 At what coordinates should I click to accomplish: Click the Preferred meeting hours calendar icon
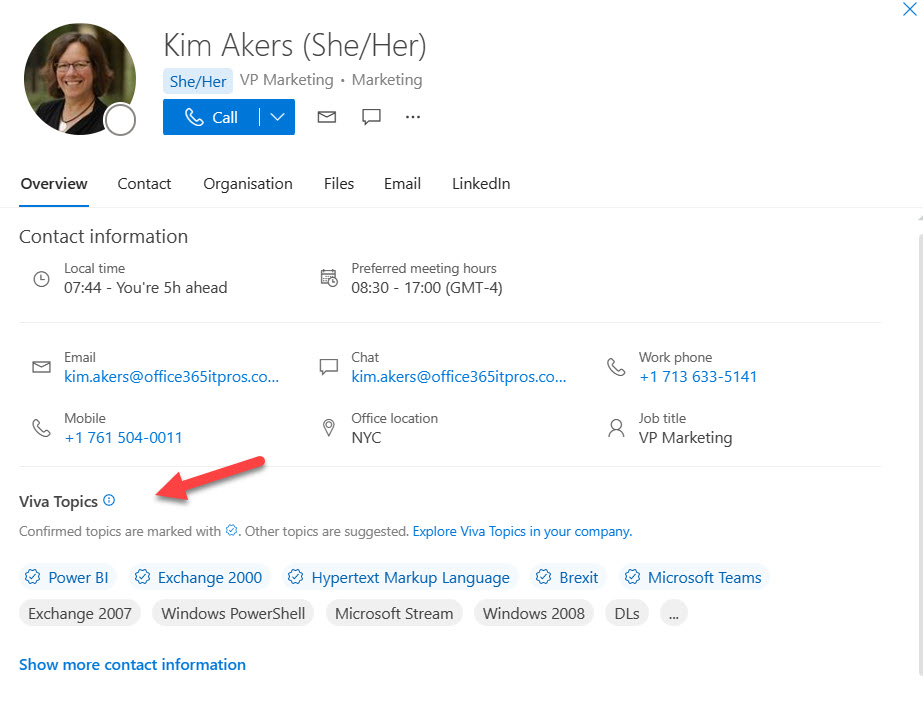pos(329,278)
